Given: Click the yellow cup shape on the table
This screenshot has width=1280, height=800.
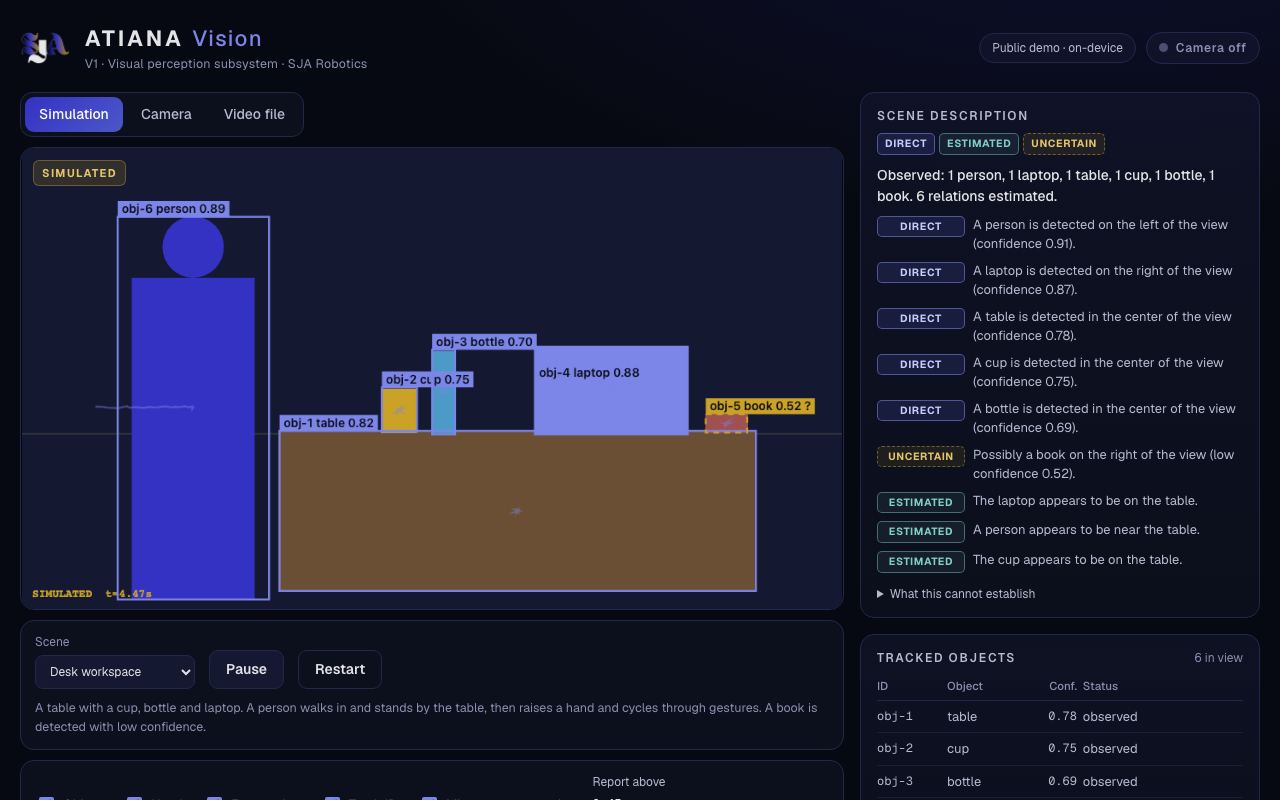Looking at the screenshot, I should [399, 410].
